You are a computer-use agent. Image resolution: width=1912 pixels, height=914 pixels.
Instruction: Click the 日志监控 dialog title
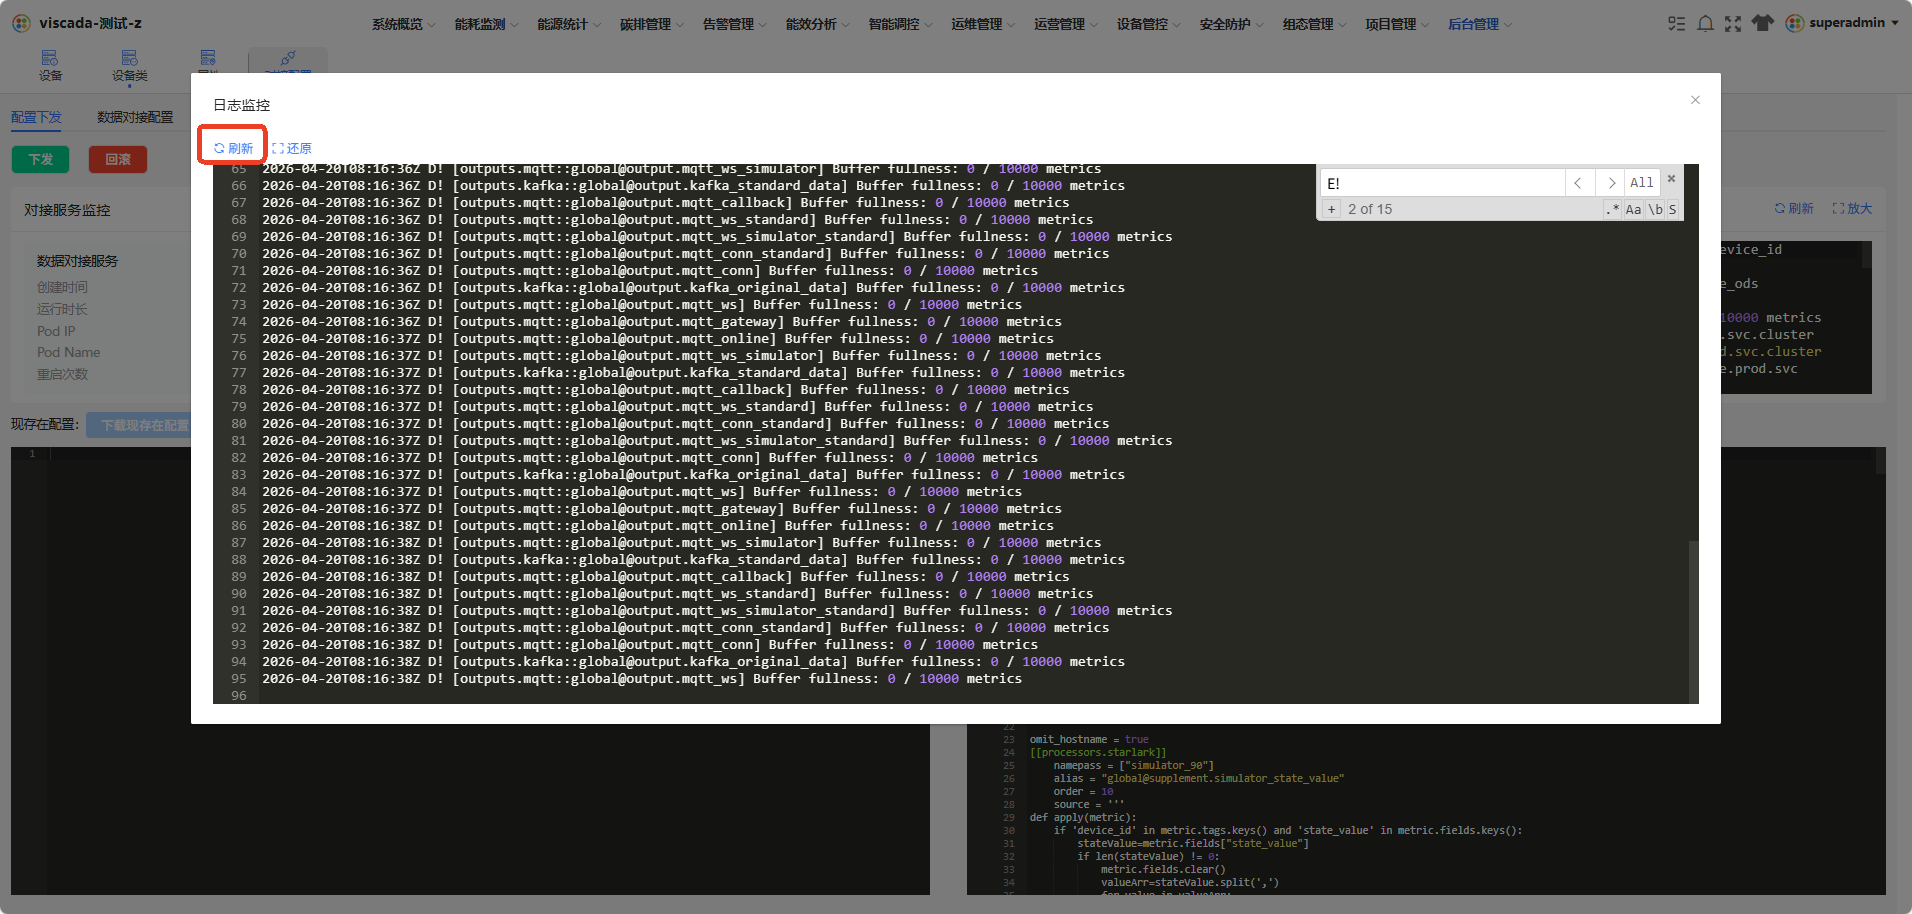pyautogui.click(x=241, y=105)
